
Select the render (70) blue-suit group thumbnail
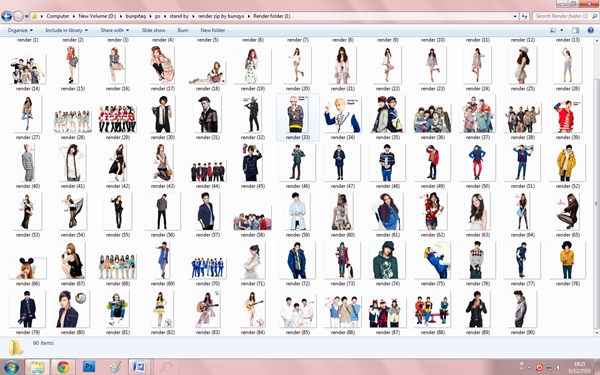click(x=207, y=267)
